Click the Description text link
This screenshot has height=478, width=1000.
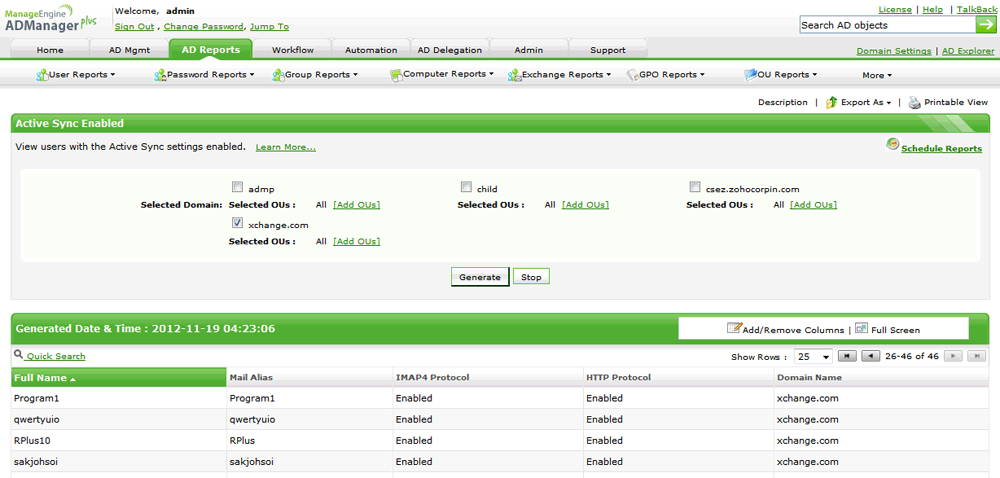pyautogui.click(x=783, y=102)
